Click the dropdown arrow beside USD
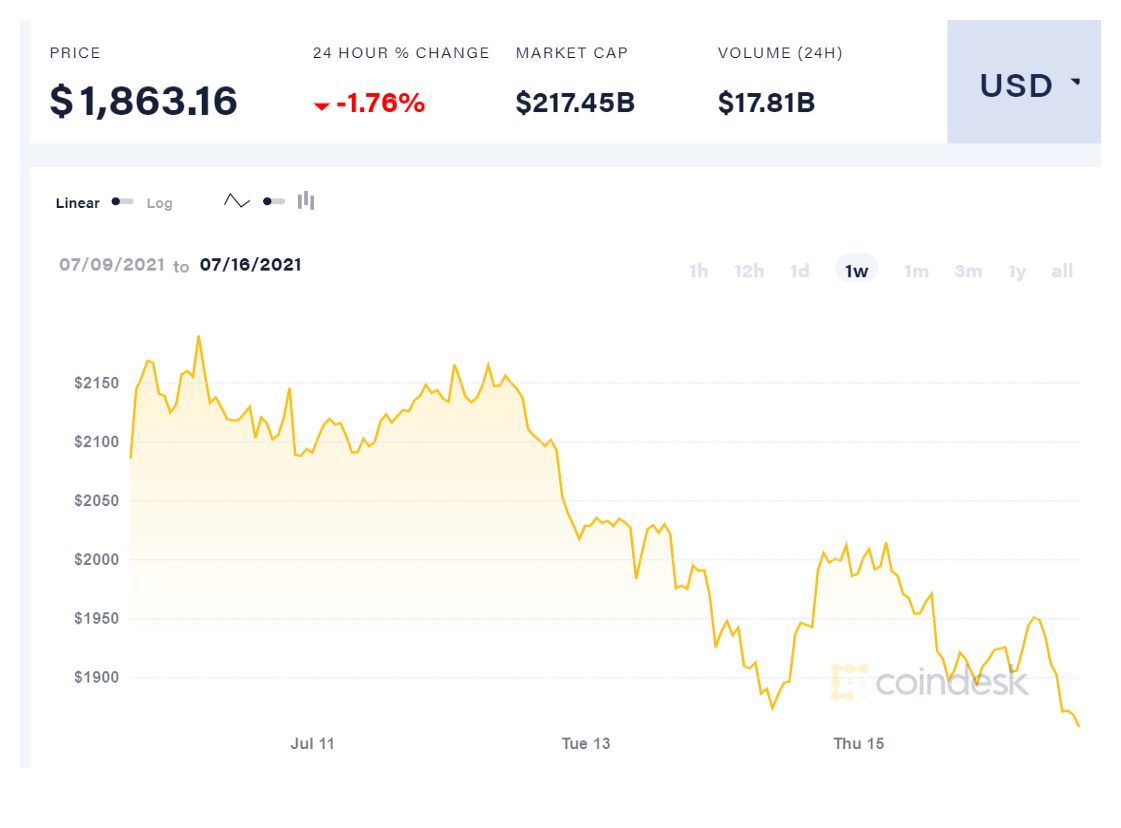1121x828 pixels. [x=1076, y=82]
